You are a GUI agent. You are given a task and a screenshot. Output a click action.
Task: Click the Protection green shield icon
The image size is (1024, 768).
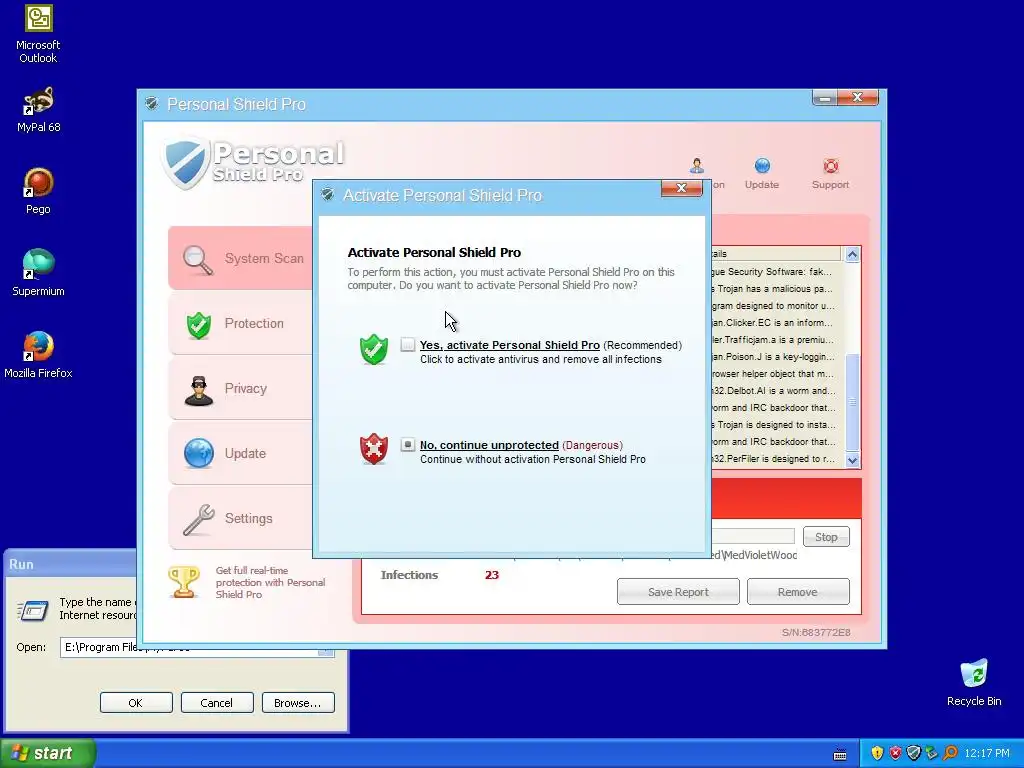coord(199,325)
